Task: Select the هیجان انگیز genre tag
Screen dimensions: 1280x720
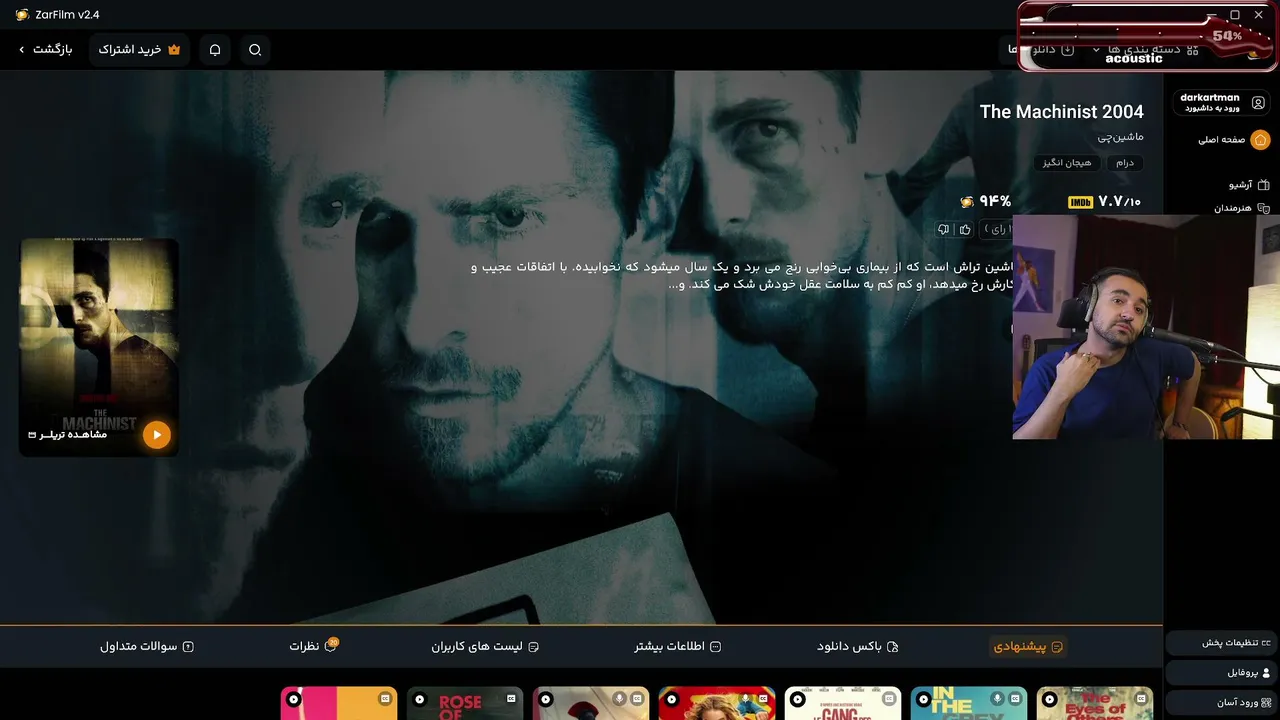Action: click(1067, 162)
